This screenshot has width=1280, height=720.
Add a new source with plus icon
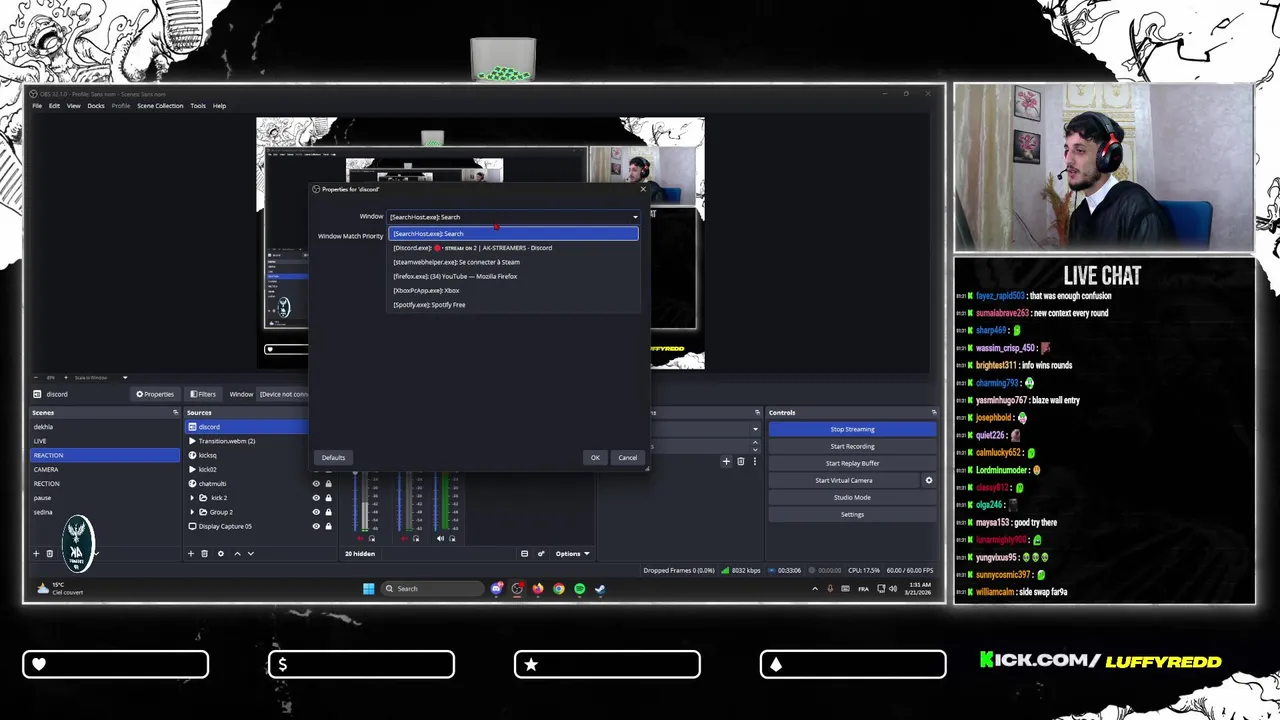click(191, 553)
